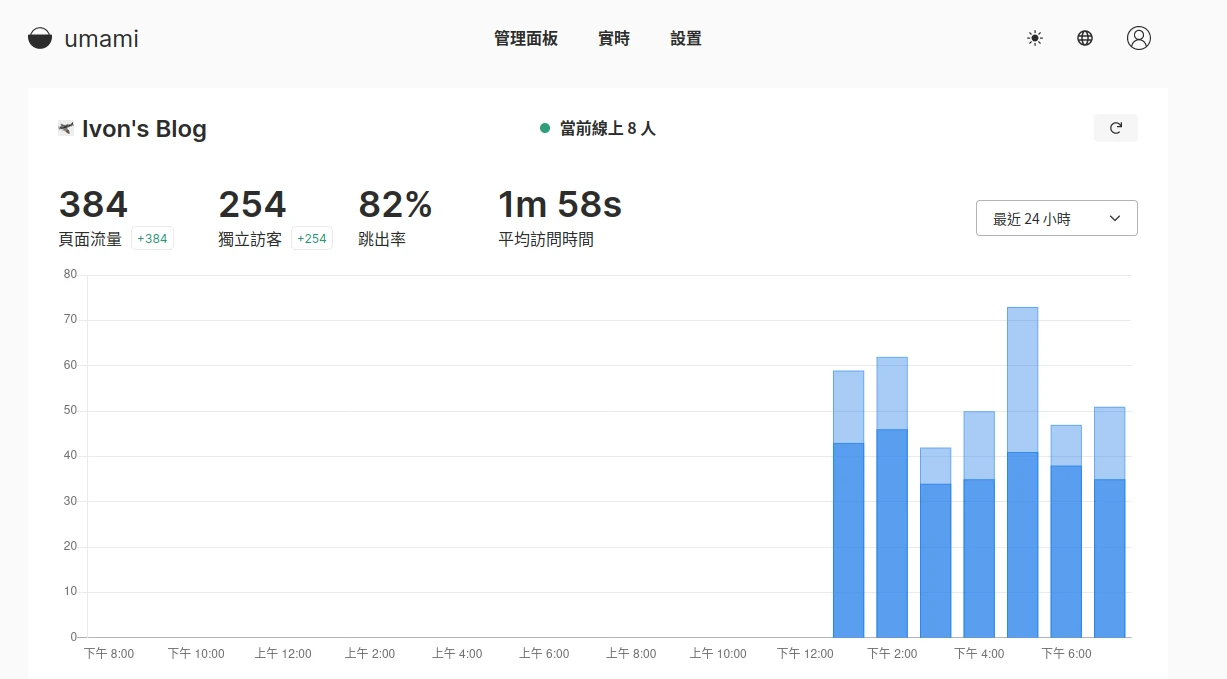1227x679 pixels.
Task: Open the 管理面板 dashboard tab
Action: point(526,39)
